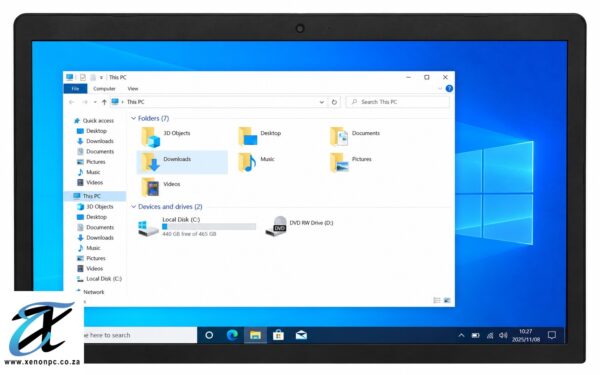Open the Desktop folder in Folders section

260,137
